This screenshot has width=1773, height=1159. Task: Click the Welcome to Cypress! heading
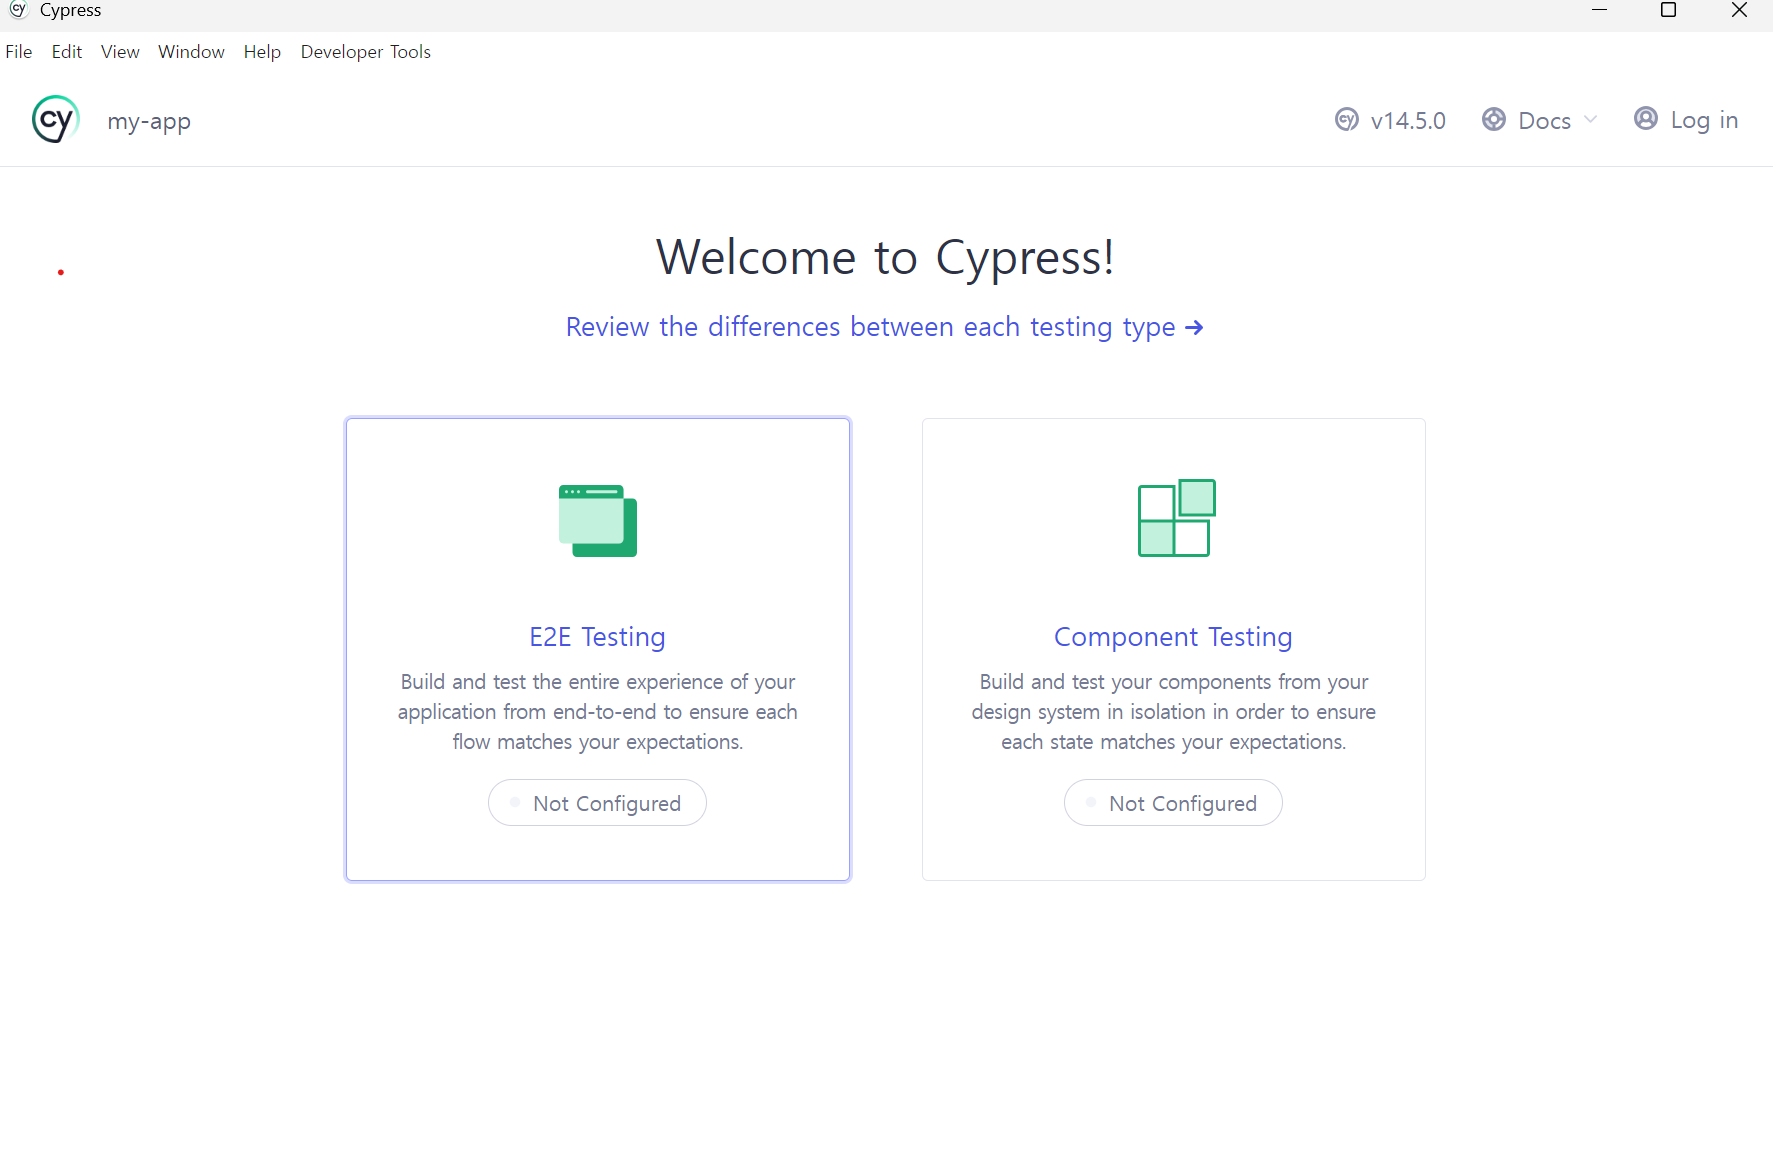pos(885,257)
